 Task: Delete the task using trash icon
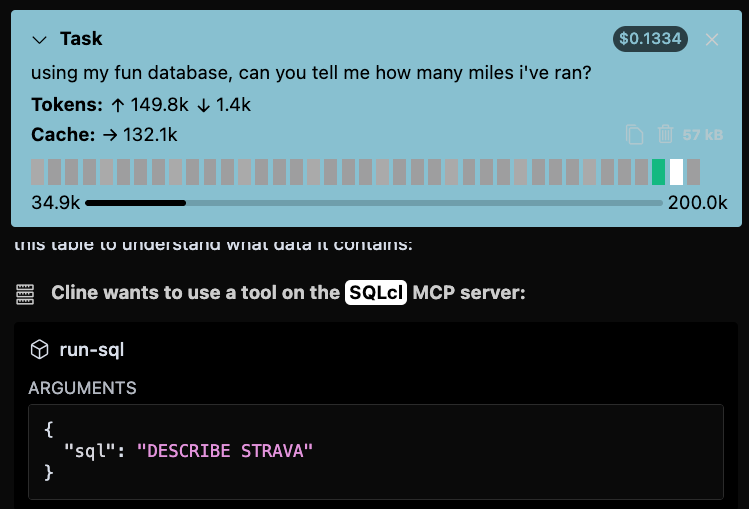coord(666,134)
